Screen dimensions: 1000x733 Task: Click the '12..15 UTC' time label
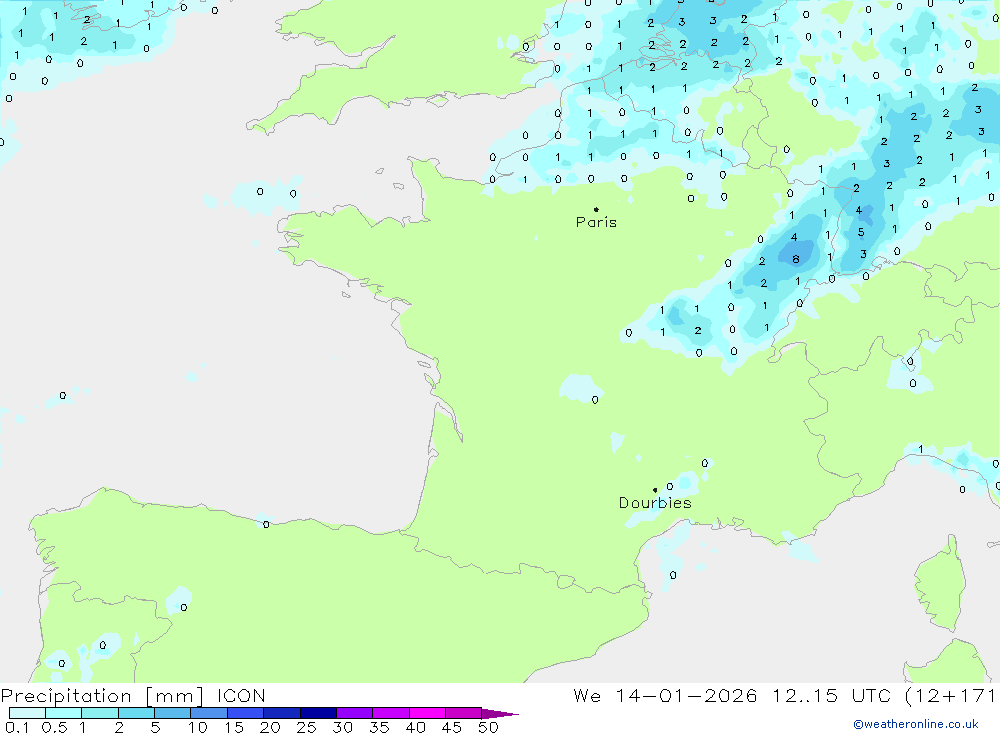click(x=831, y=696)
